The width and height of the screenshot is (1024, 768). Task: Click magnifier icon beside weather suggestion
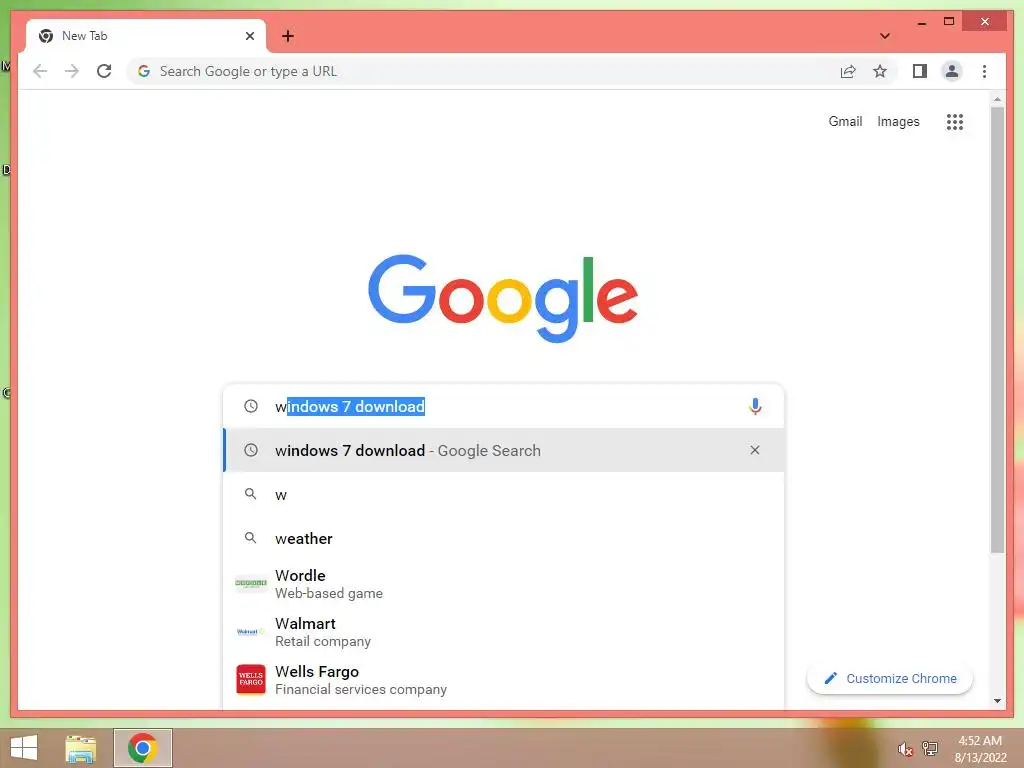251,538
